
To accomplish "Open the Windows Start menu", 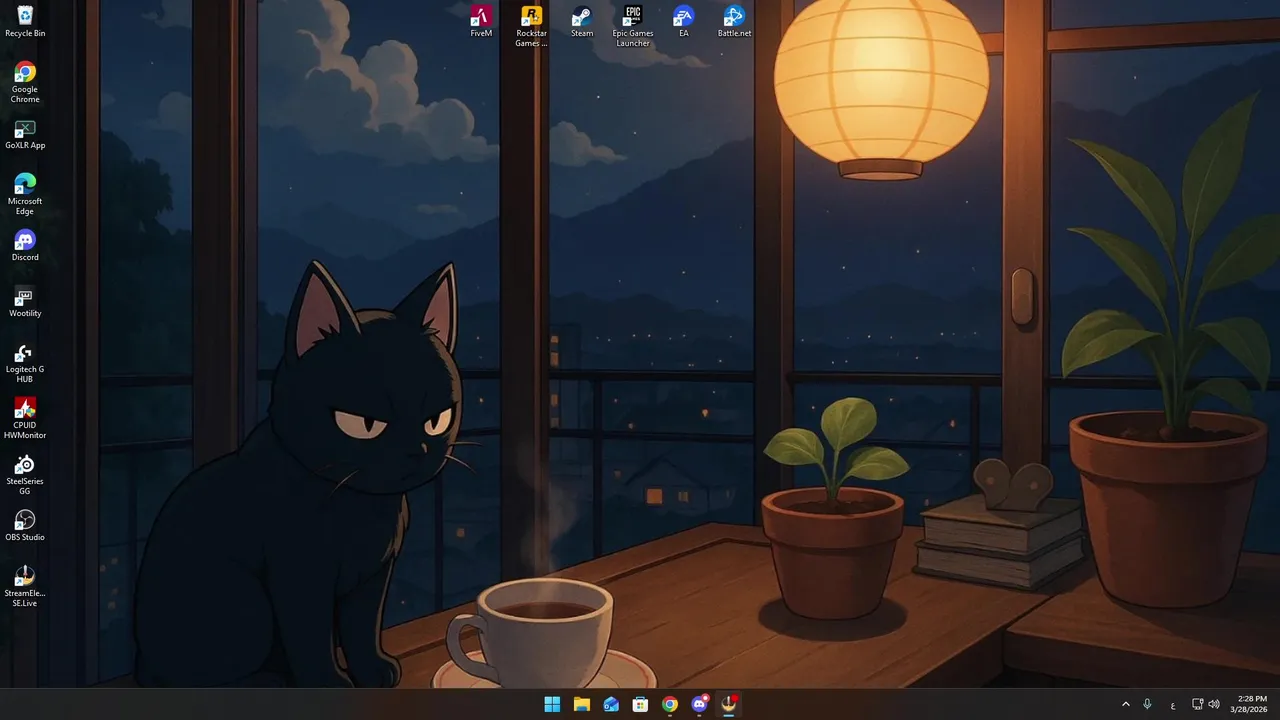I will [x=552, y=704].
